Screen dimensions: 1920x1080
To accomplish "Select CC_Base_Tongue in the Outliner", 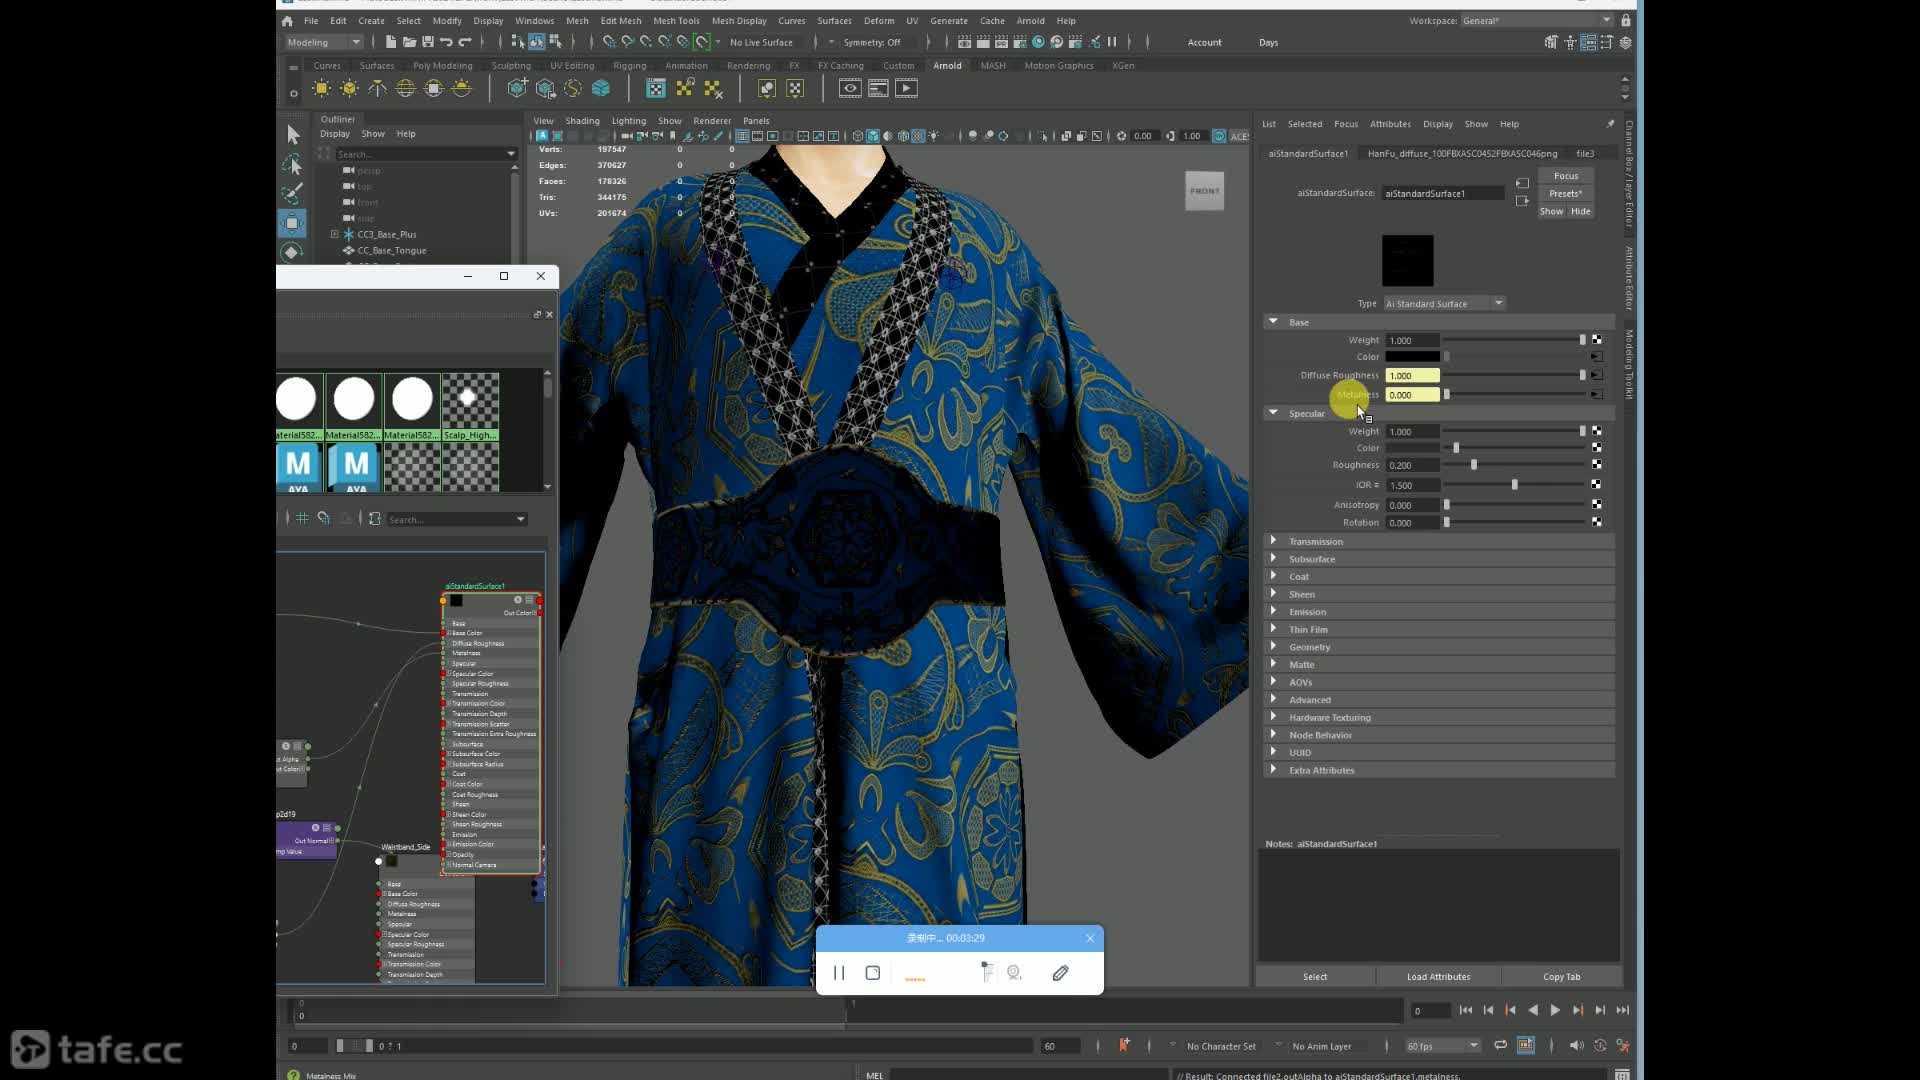I will (391, 251).
